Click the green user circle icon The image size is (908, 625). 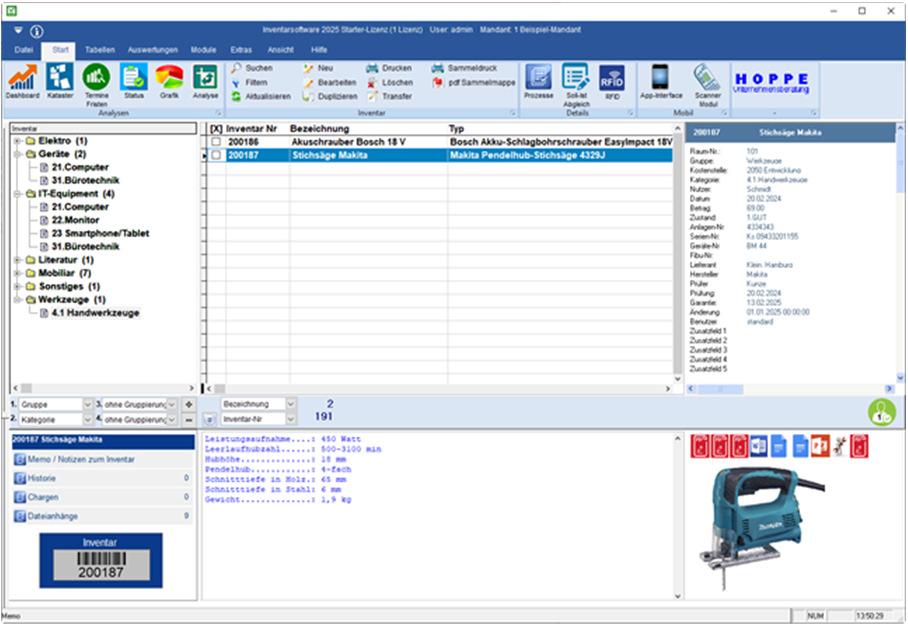click(x=881, y=412)
